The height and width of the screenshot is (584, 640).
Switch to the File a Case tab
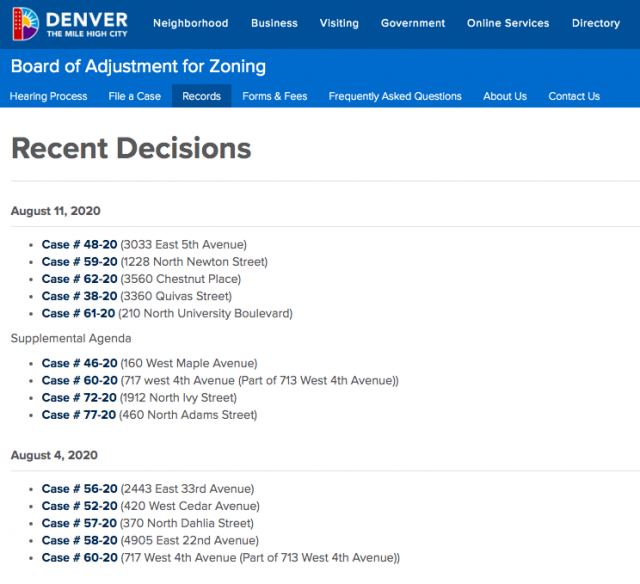(135, 96)
